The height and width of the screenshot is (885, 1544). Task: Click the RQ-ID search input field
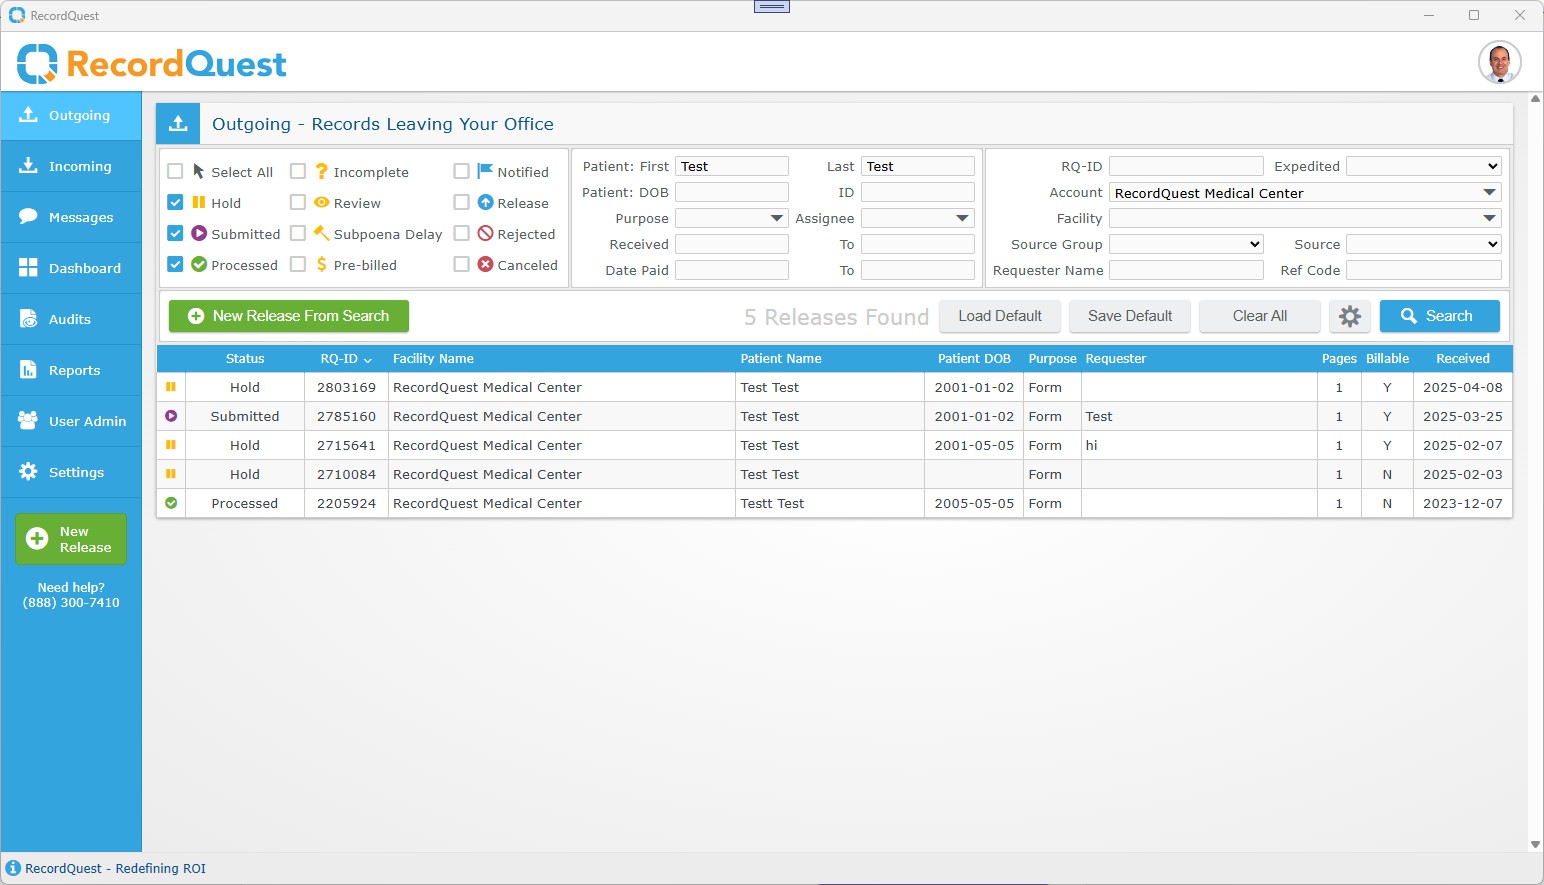pos(1187,166)
